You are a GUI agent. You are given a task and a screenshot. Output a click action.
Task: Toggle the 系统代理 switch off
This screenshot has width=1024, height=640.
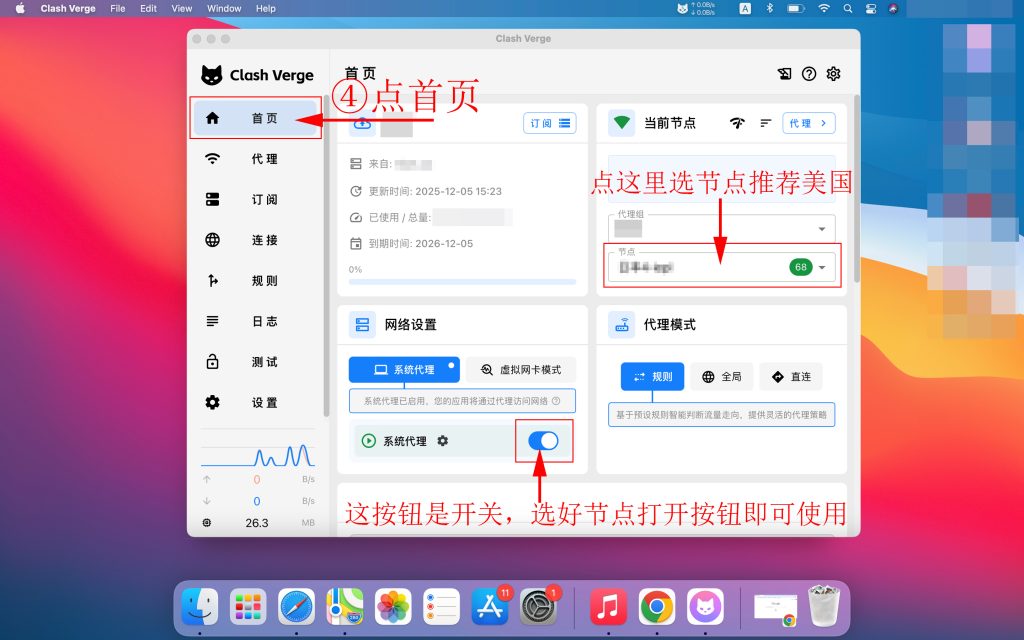click(543, 441)
